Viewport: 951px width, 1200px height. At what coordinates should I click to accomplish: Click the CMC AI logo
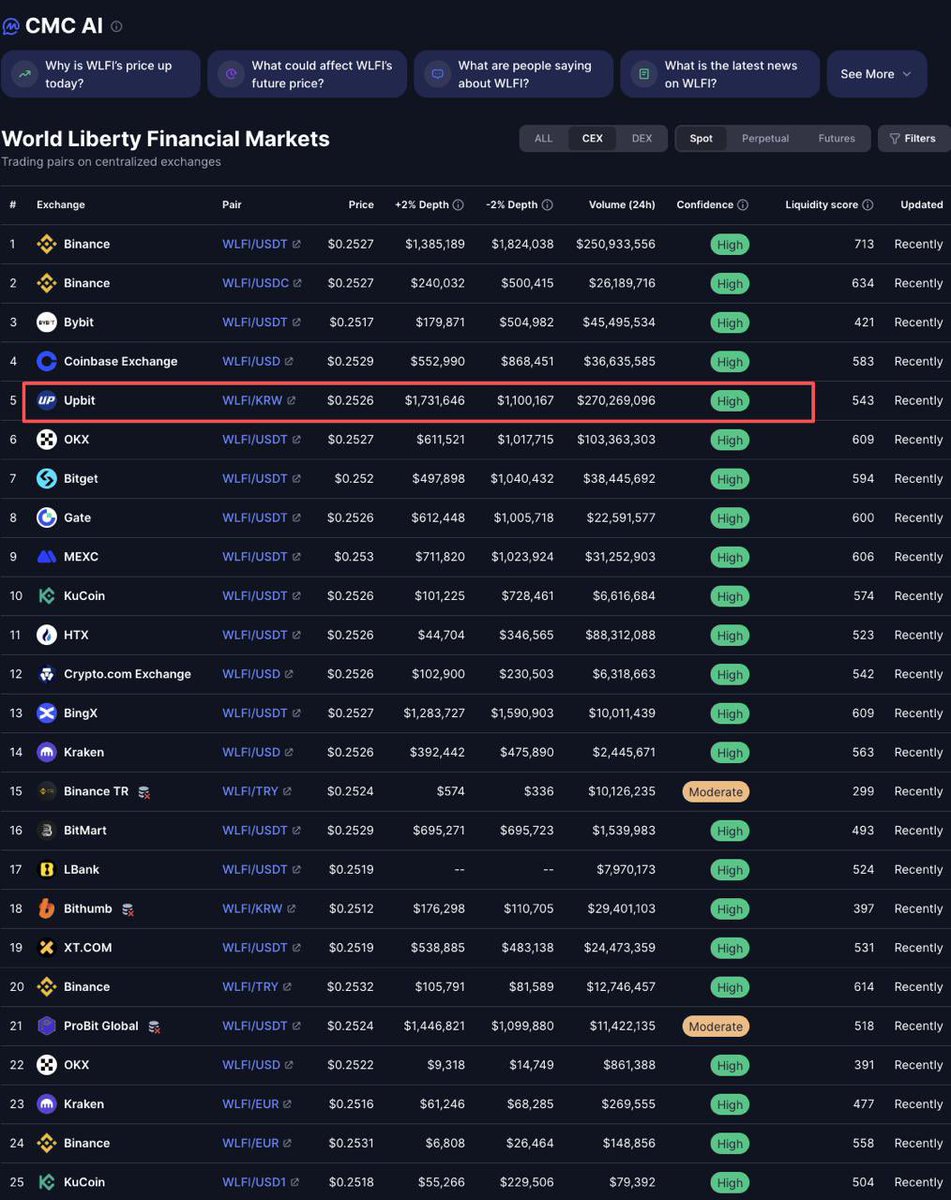click(x=10, y=27)
